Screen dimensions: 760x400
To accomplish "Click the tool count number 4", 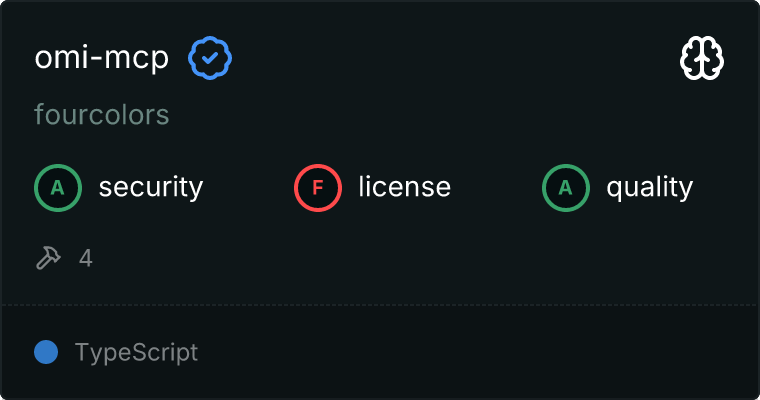I will [86, 258].
